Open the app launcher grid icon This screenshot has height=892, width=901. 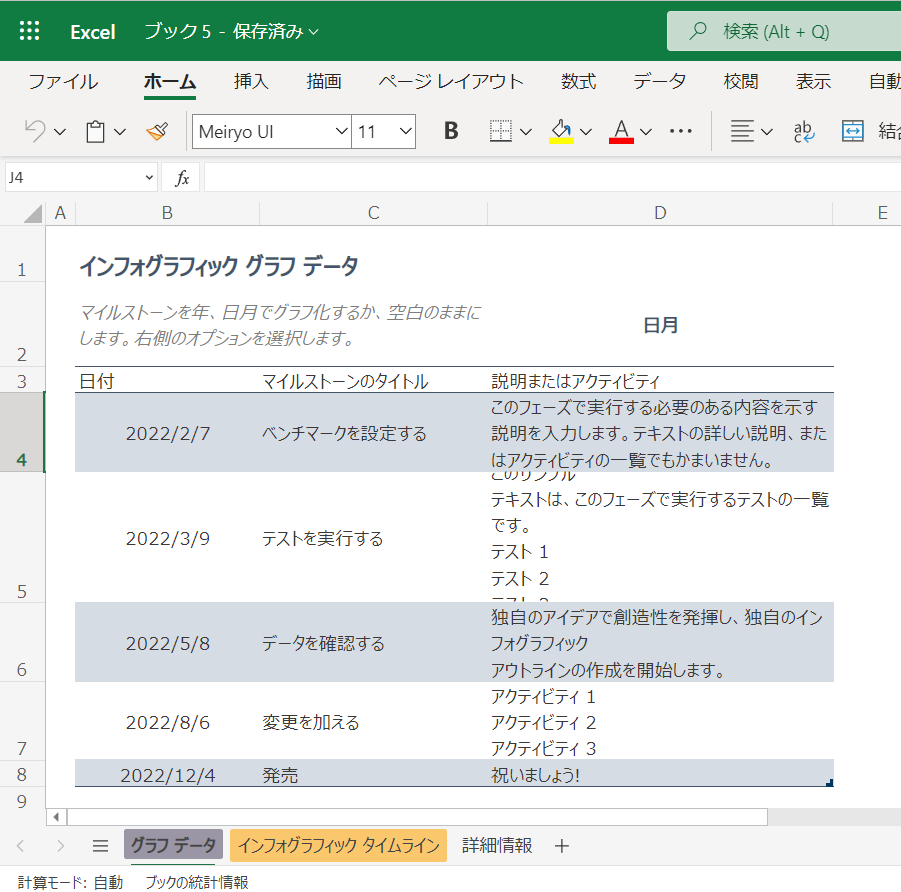pyautogui.click(x=29, y=31)
